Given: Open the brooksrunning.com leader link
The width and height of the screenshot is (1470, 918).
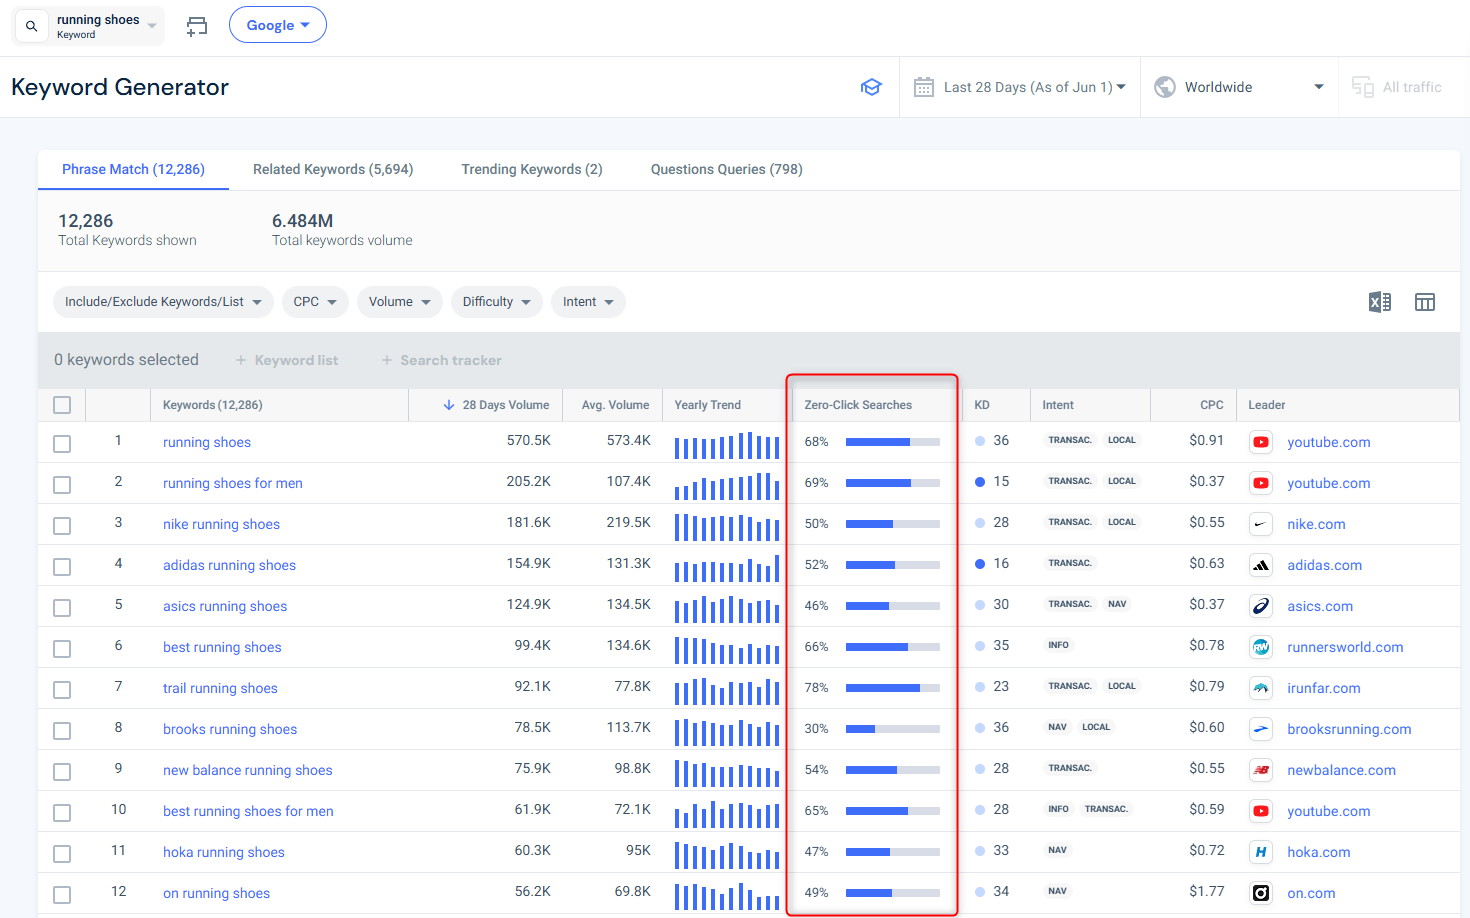Looking at the screenshot, I should pyautogui.click(x=1349, y=729).
